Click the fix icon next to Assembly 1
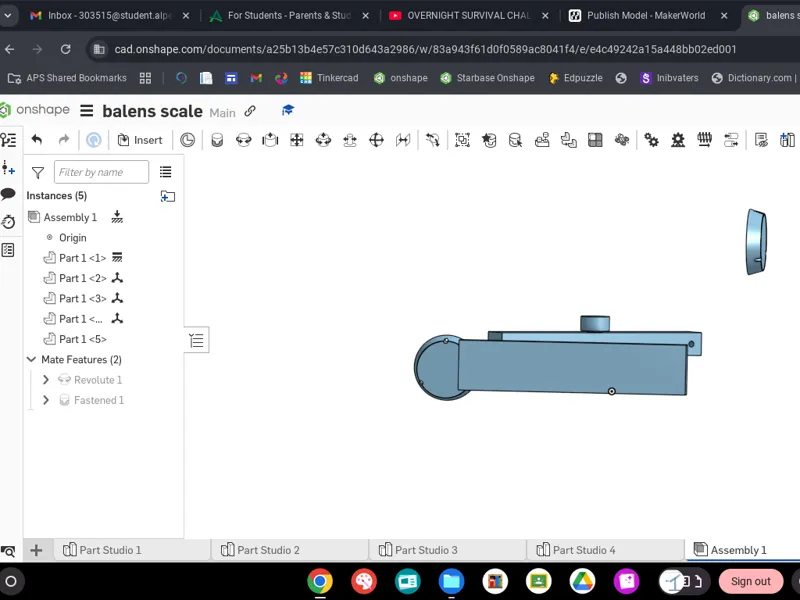 click(117, 217)
